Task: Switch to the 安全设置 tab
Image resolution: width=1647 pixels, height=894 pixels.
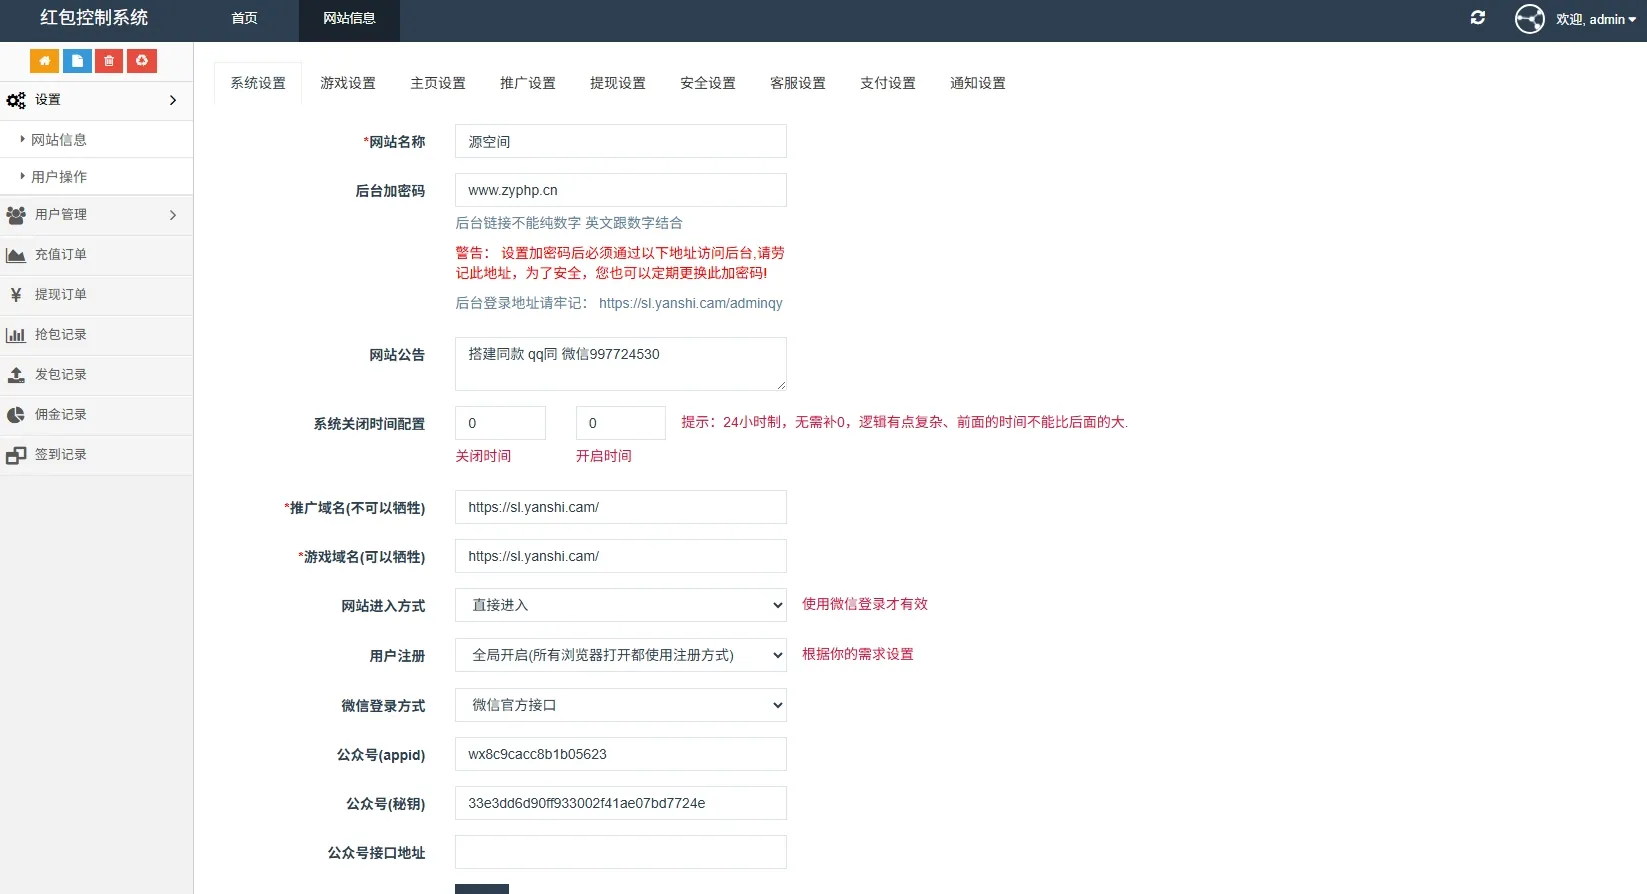Action: 708,83
